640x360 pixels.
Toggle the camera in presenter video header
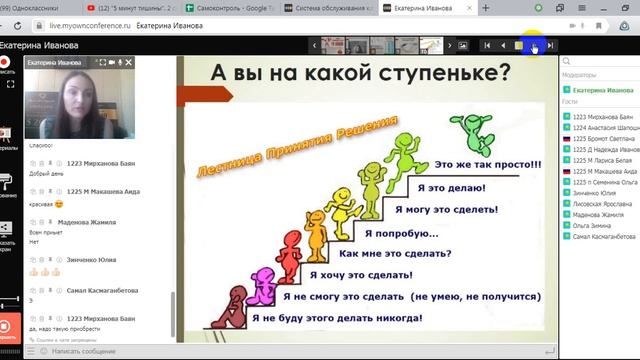click(x=111, y=62)
